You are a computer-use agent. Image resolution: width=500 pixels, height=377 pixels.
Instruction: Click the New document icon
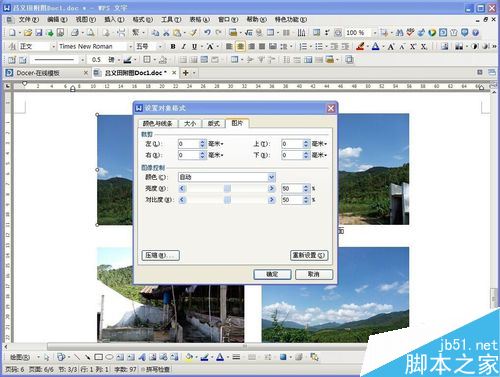12,32
